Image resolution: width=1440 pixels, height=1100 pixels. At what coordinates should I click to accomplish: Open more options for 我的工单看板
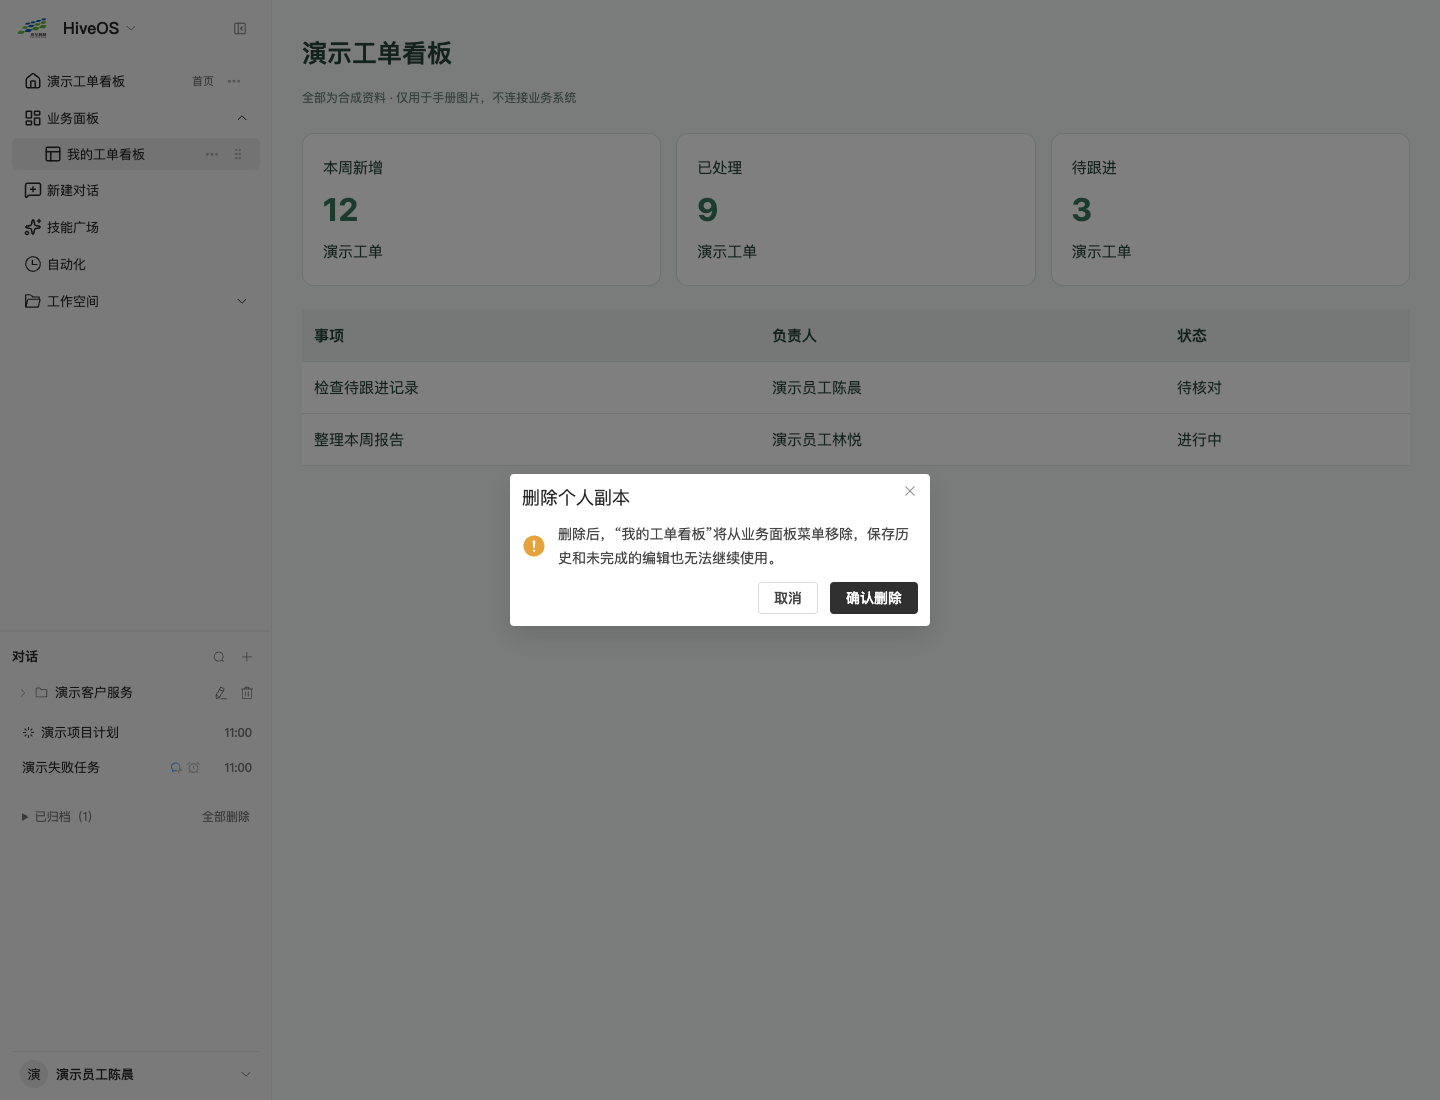coord(212,154)
